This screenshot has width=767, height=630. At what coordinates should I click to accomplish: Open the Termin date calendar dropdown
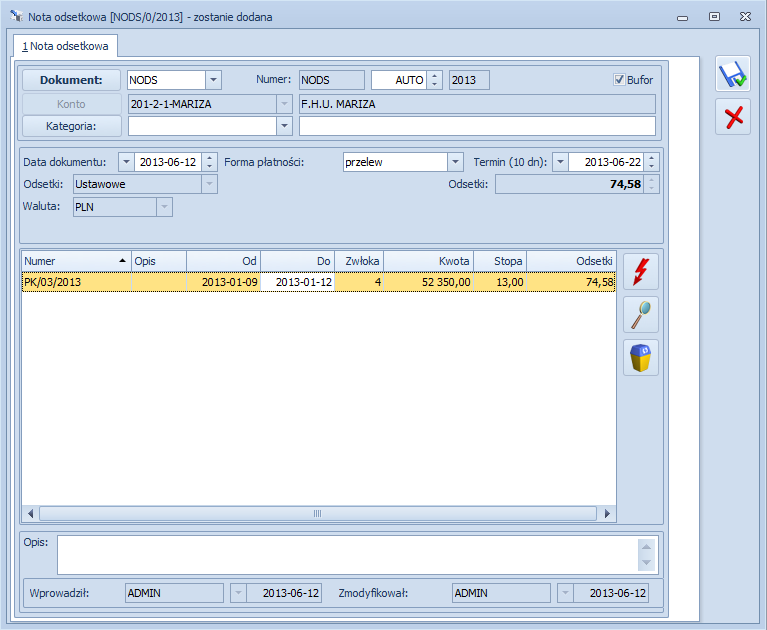tap(561, 162)
